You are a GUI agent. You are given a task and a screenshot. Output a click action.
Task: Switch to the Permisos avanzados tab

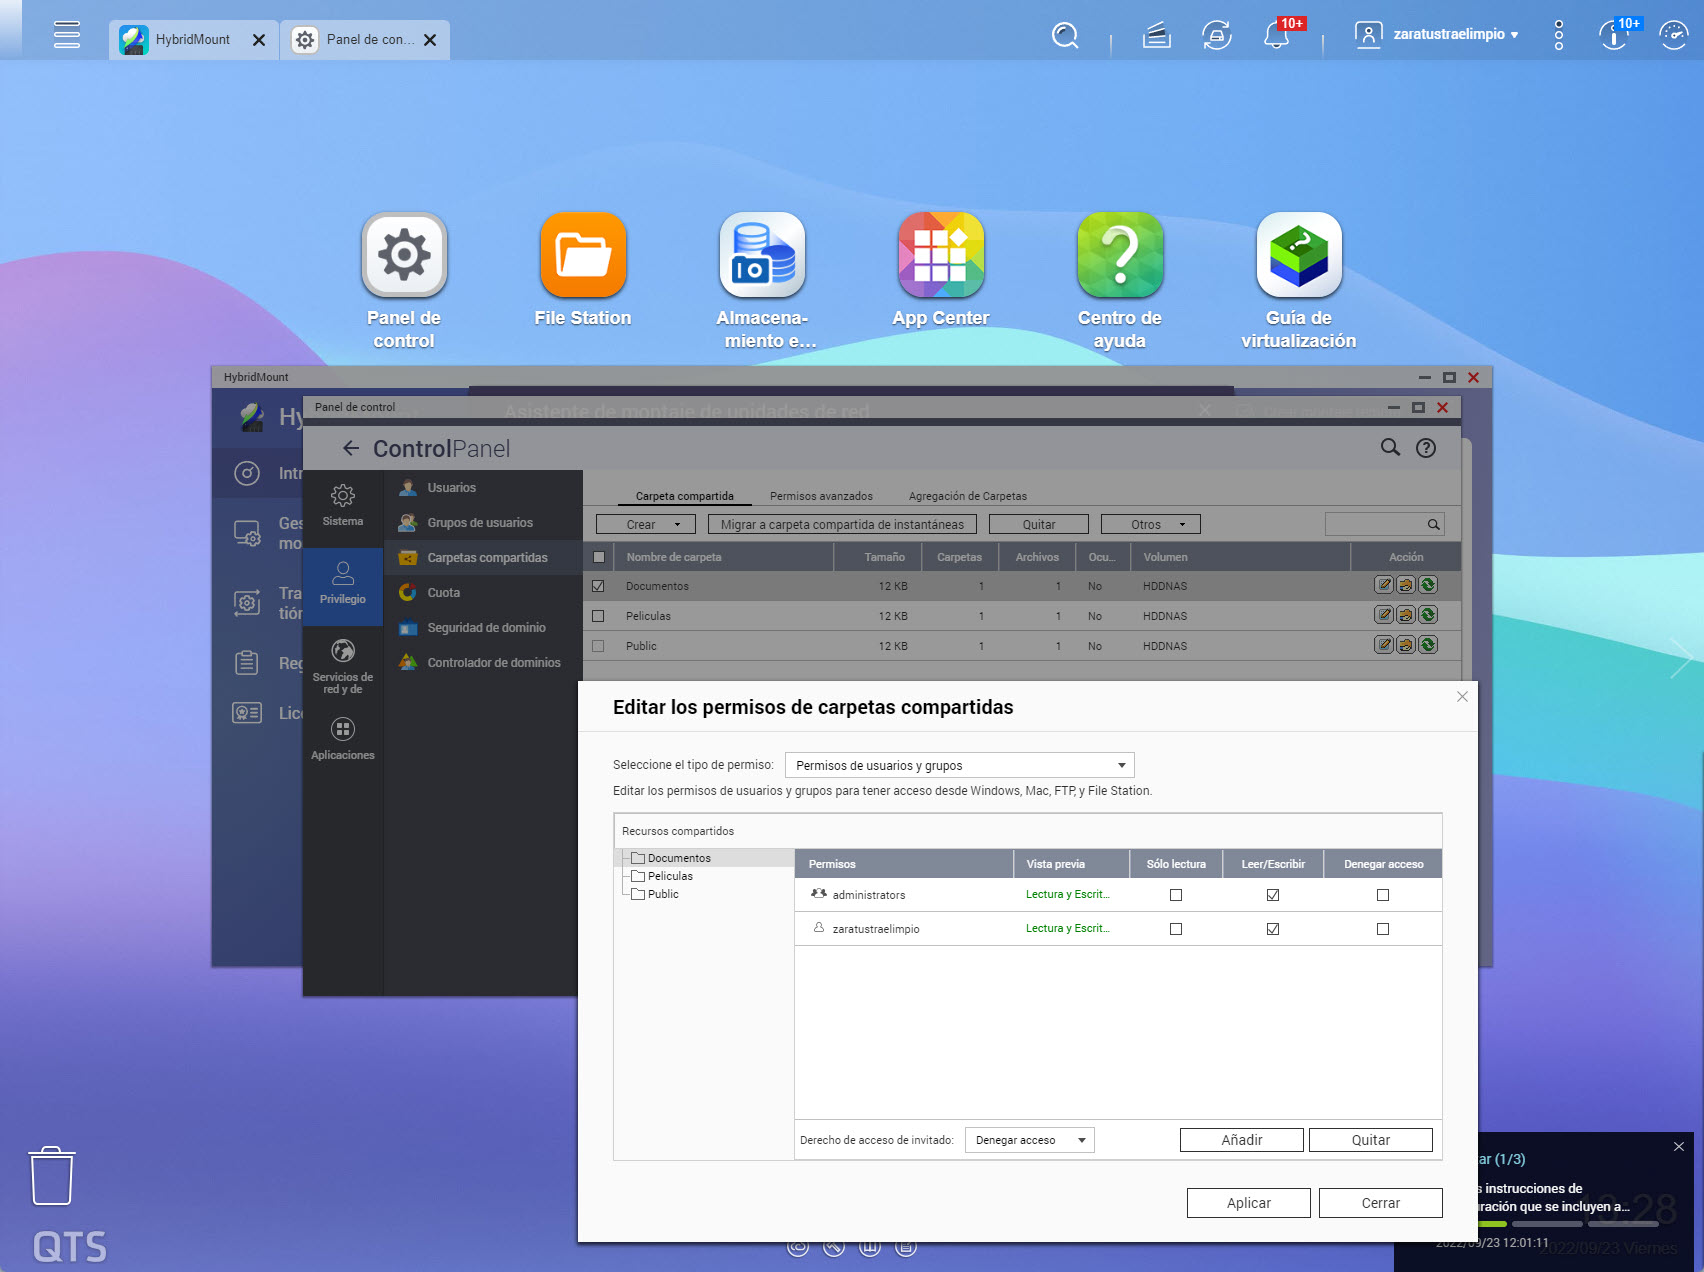[821, 496]
